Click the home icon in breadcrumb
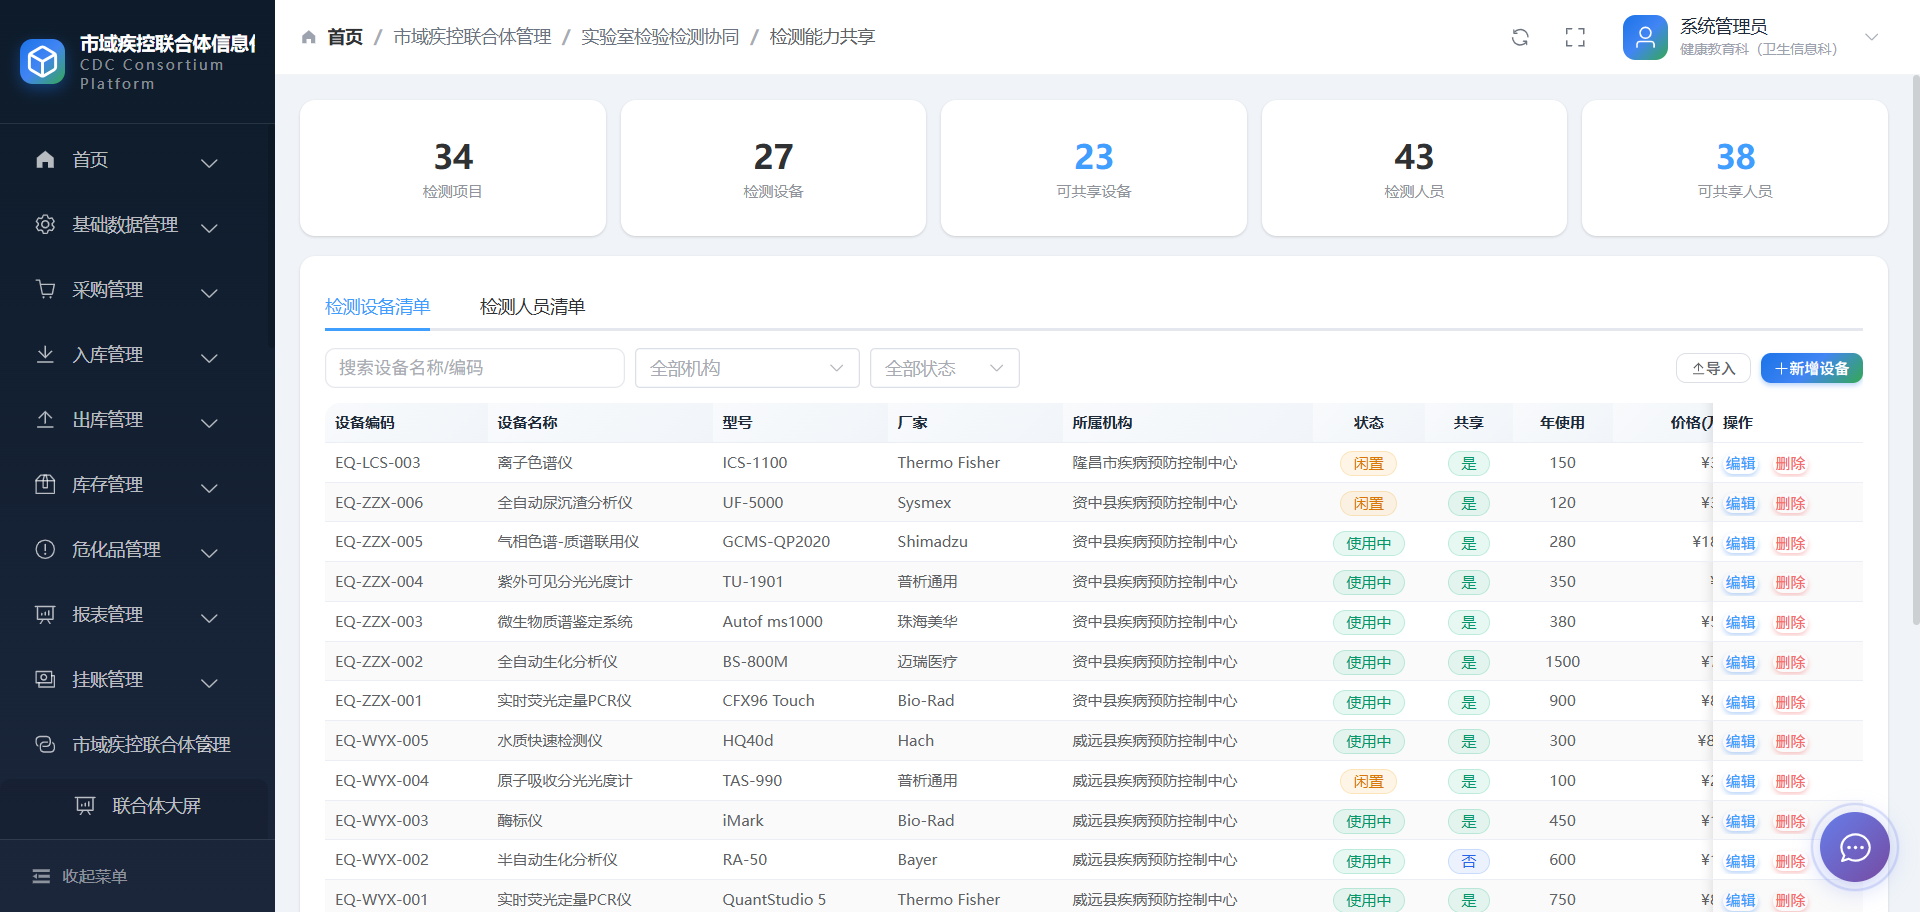1920x912 pixels. [x=309, y=37]
